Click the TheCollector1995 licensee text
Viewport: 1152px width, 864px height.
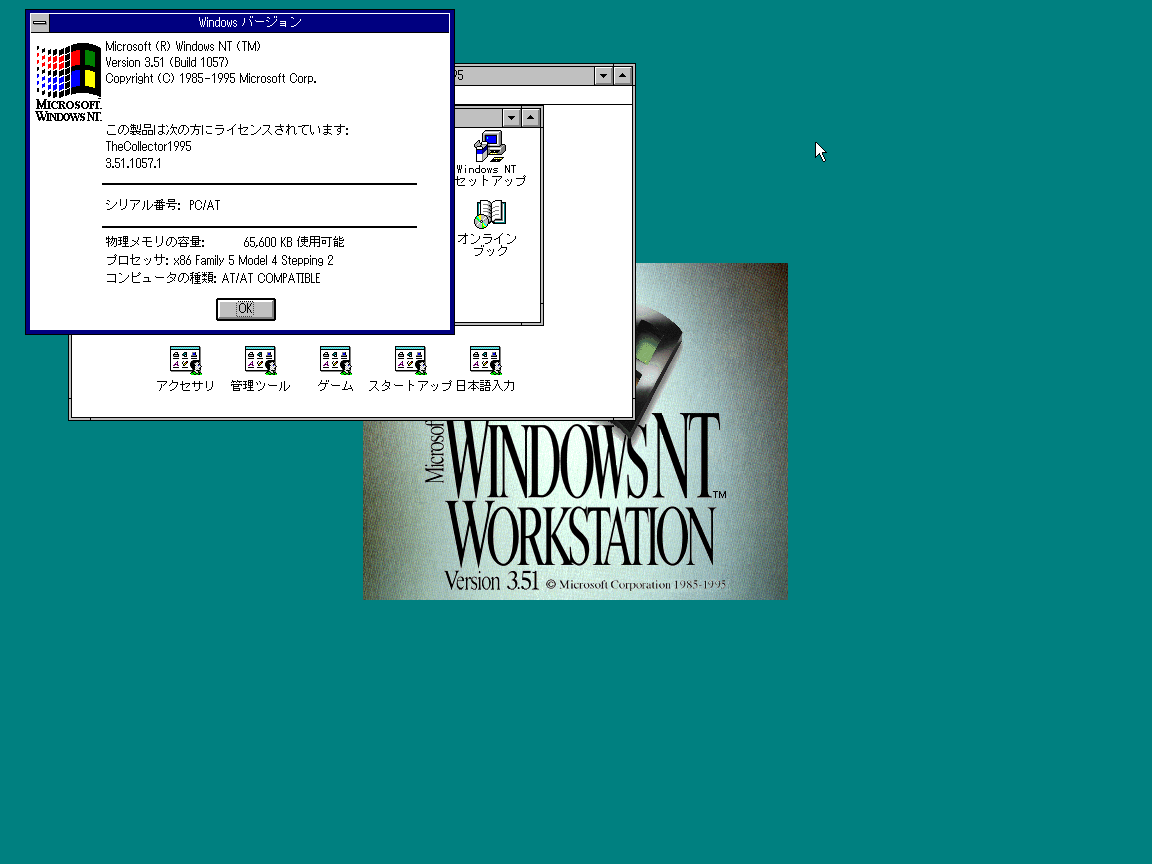(x=148, y=146)
